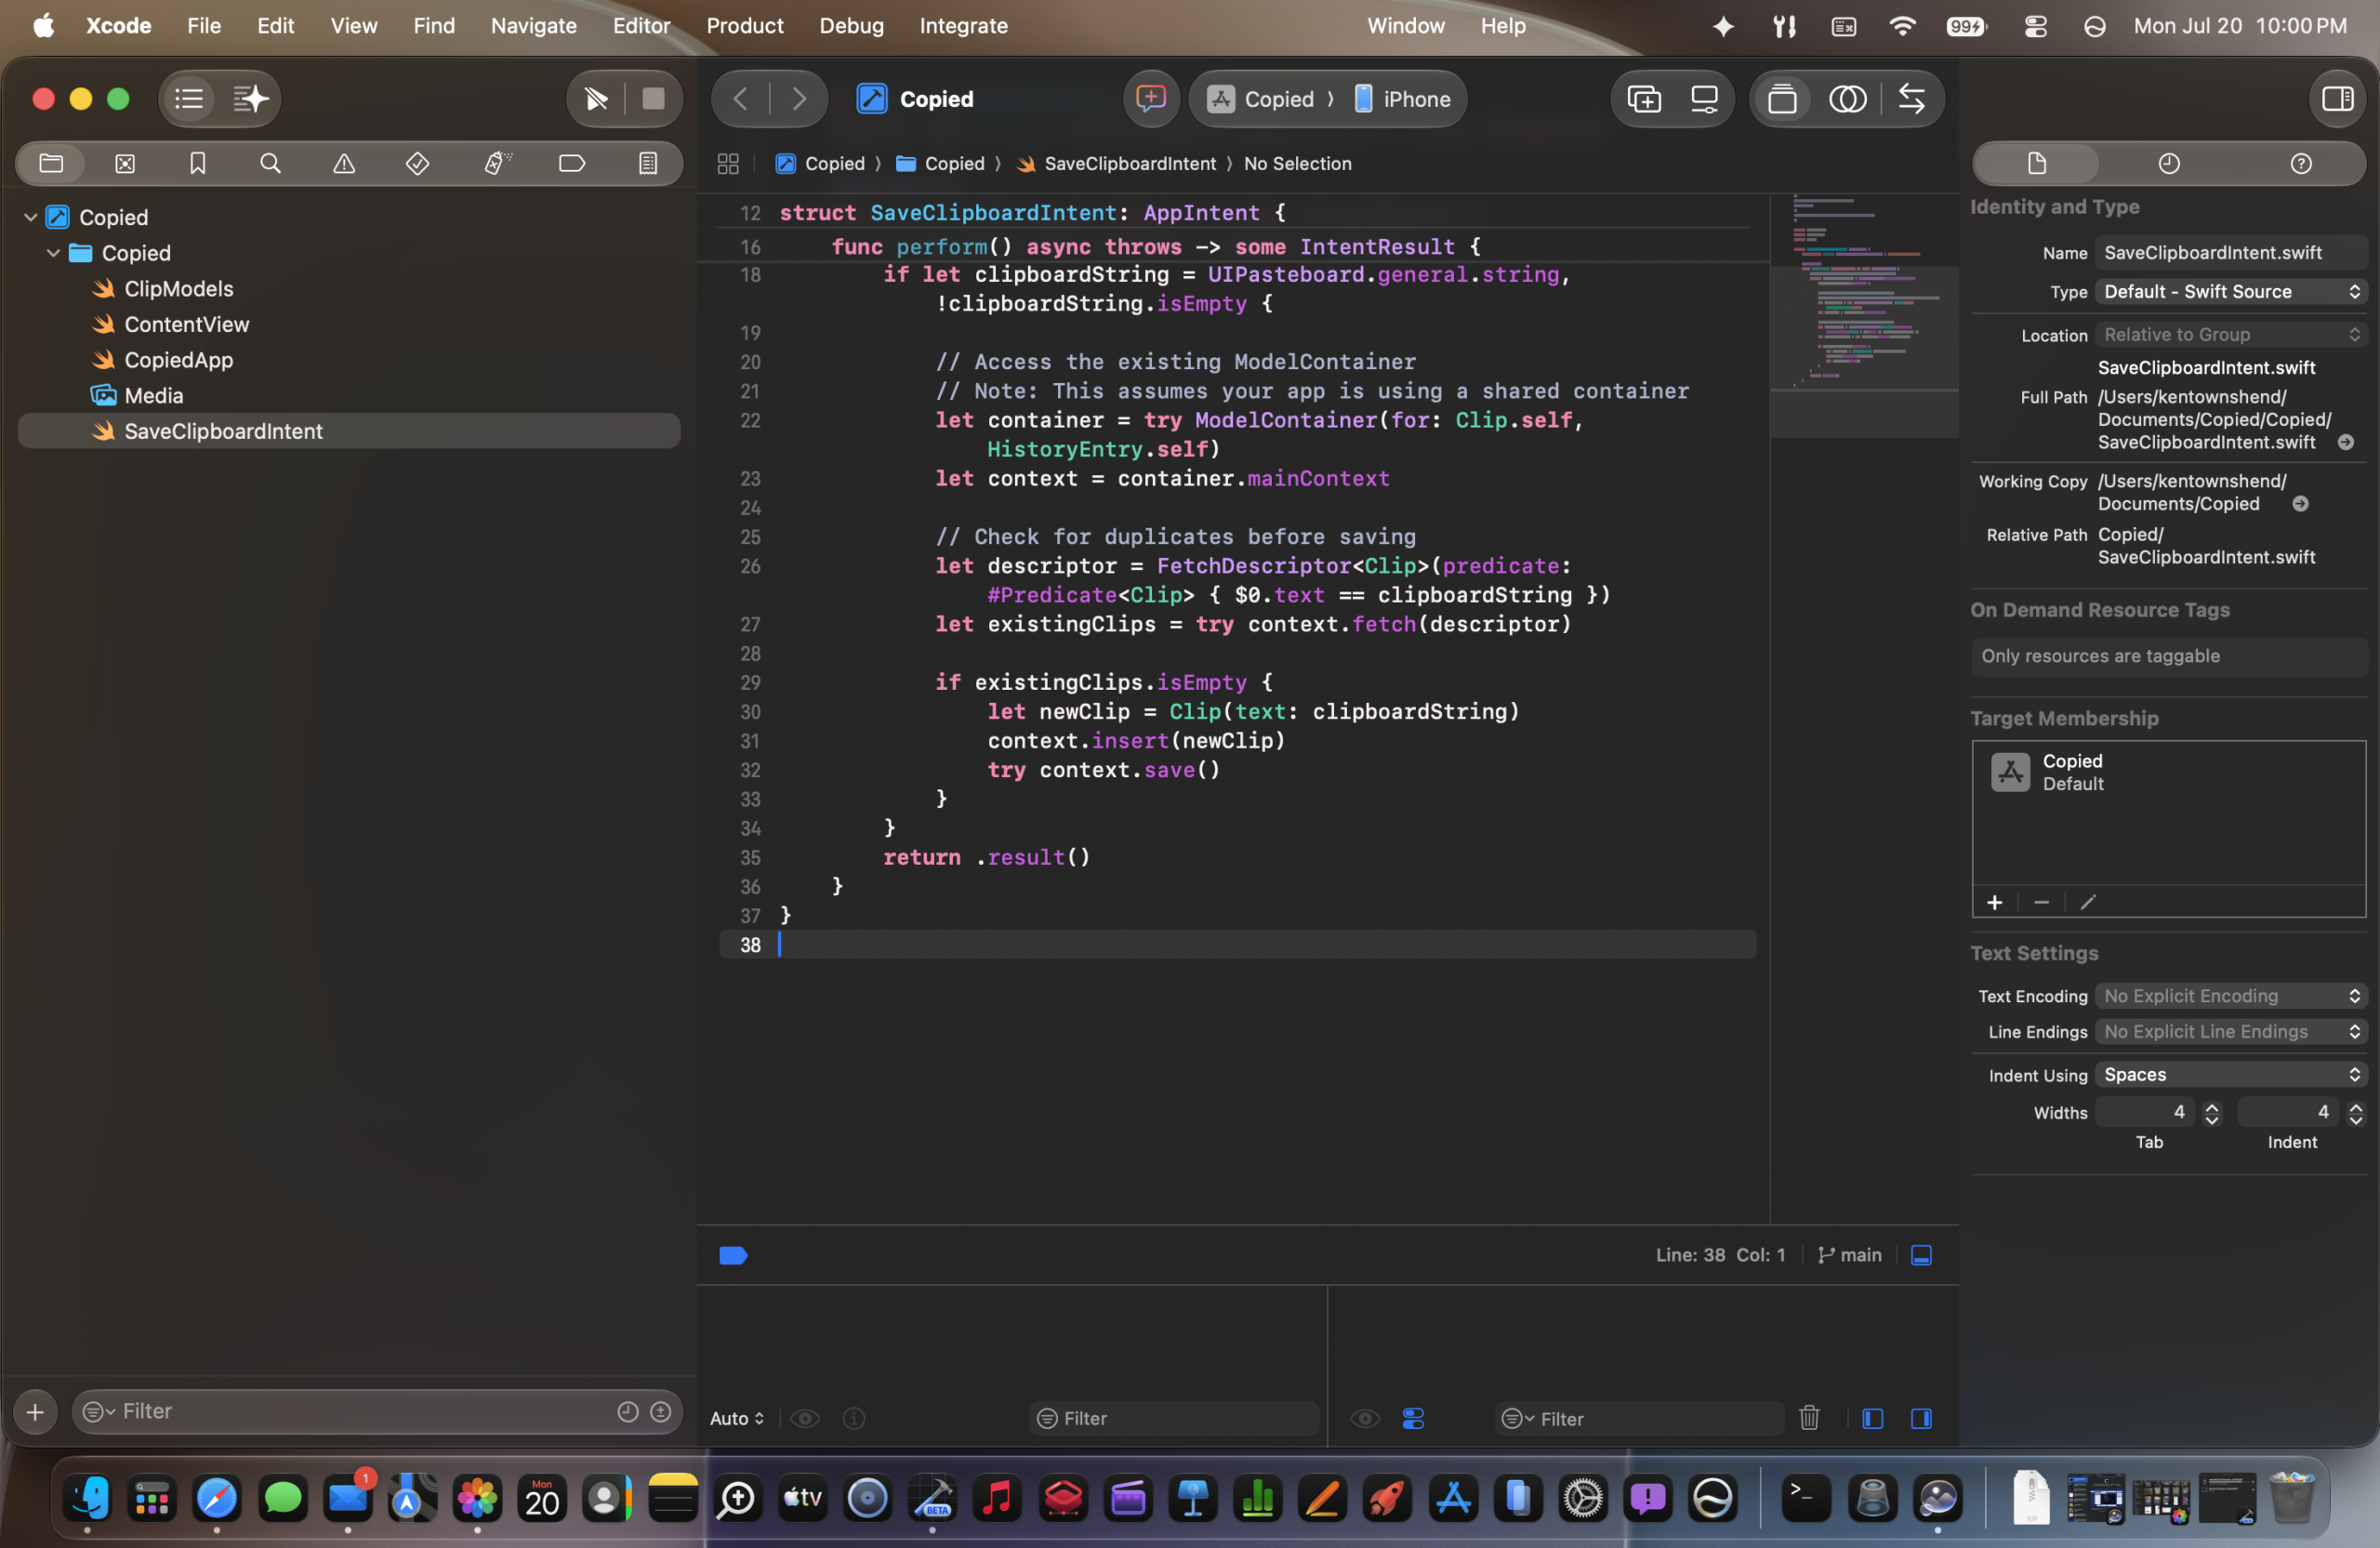The width and height of the screenshot is (2380, 1548).
Task: Select the Media asset catalog
Action: (154, 396)
